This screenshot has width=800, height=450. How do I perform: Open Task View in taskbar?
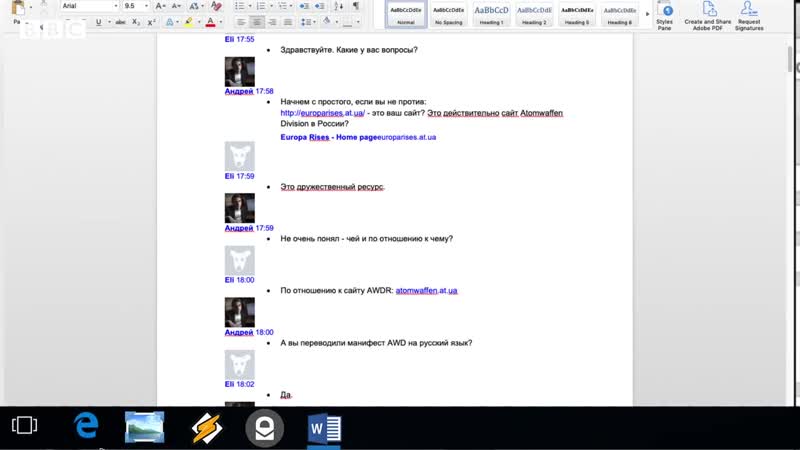click(24, 424)
